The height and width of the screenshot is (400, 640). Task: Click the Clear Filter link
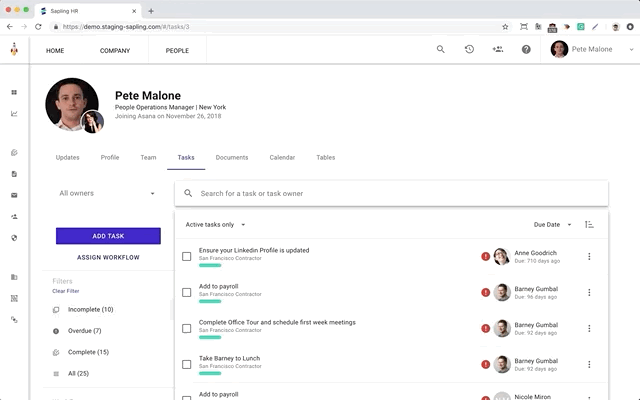click(x=65, y=291)
